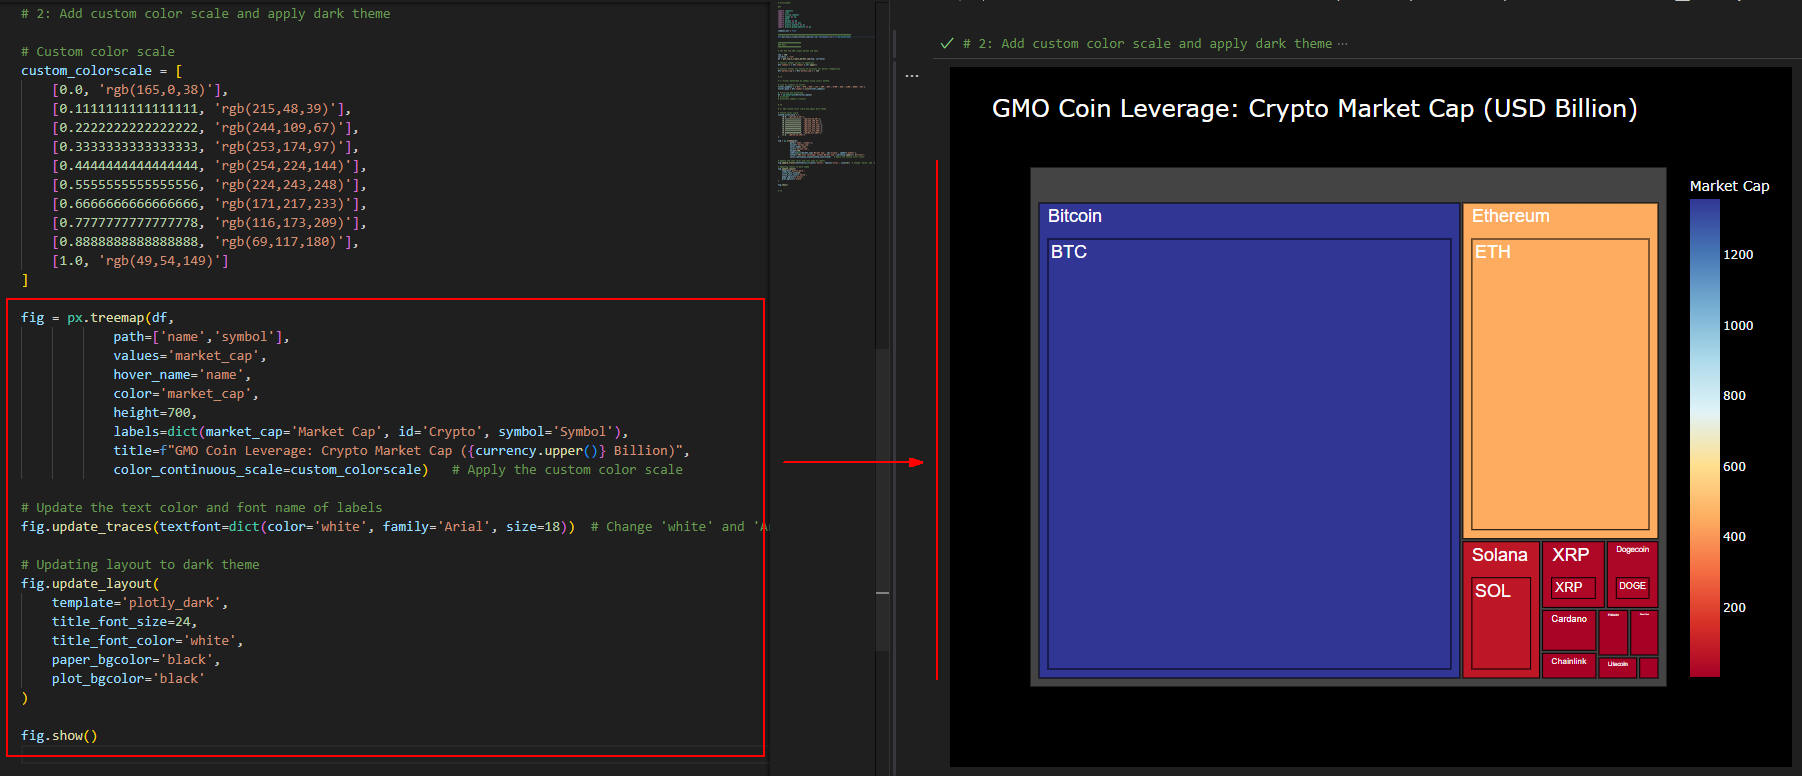Click the paper_bgcolor='black' code line
The width and height of the screenshot is (1802, 776).
136,660
